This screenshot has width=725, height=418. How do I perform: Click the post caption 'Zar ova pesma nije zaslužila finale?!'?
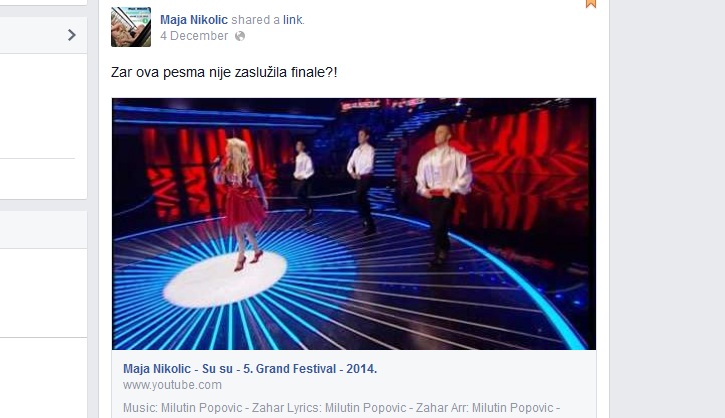224,73
